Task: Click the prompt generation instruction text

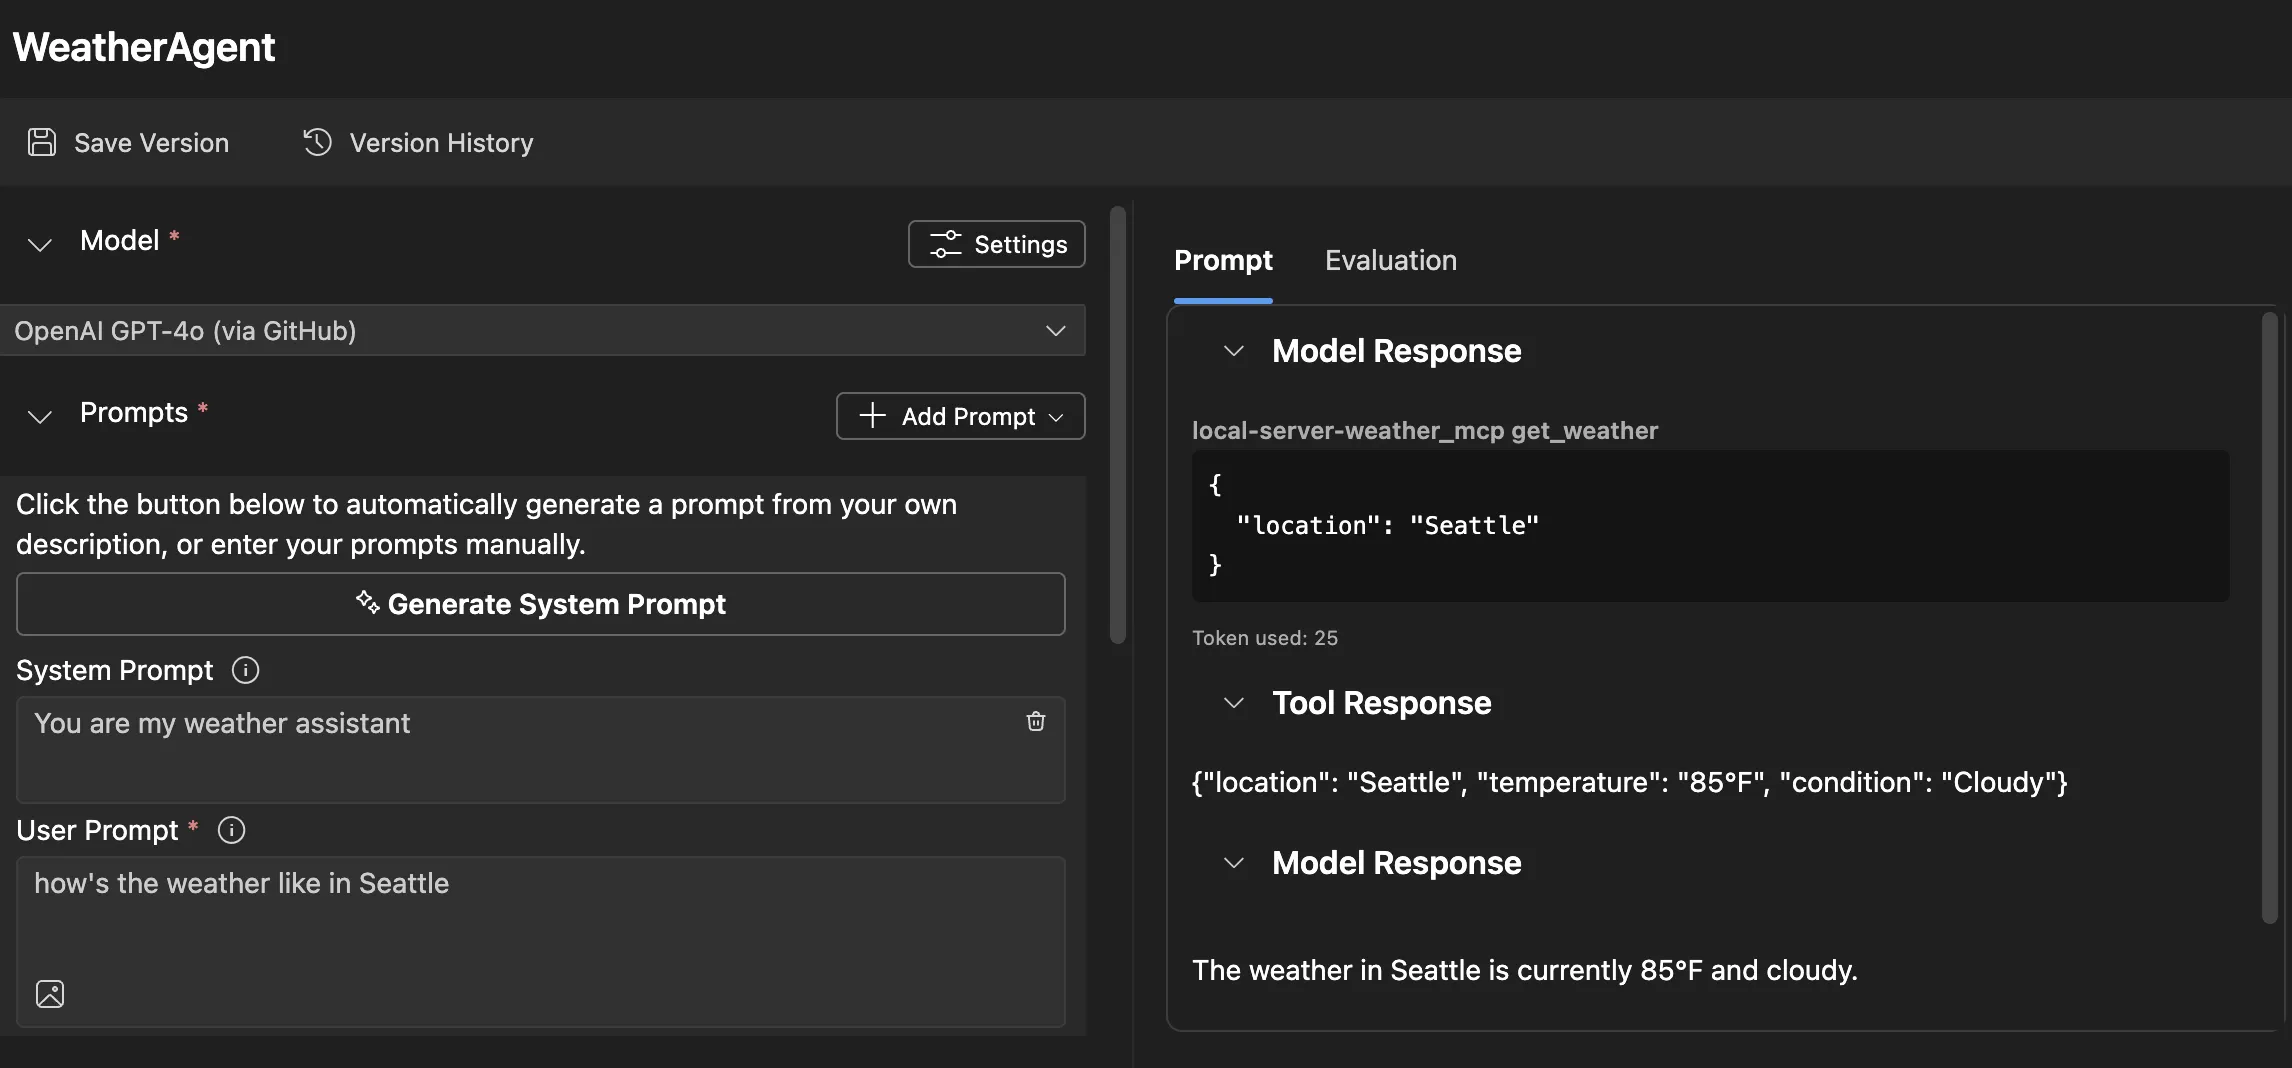Action: pyautogui.click(x=487, y=524)
